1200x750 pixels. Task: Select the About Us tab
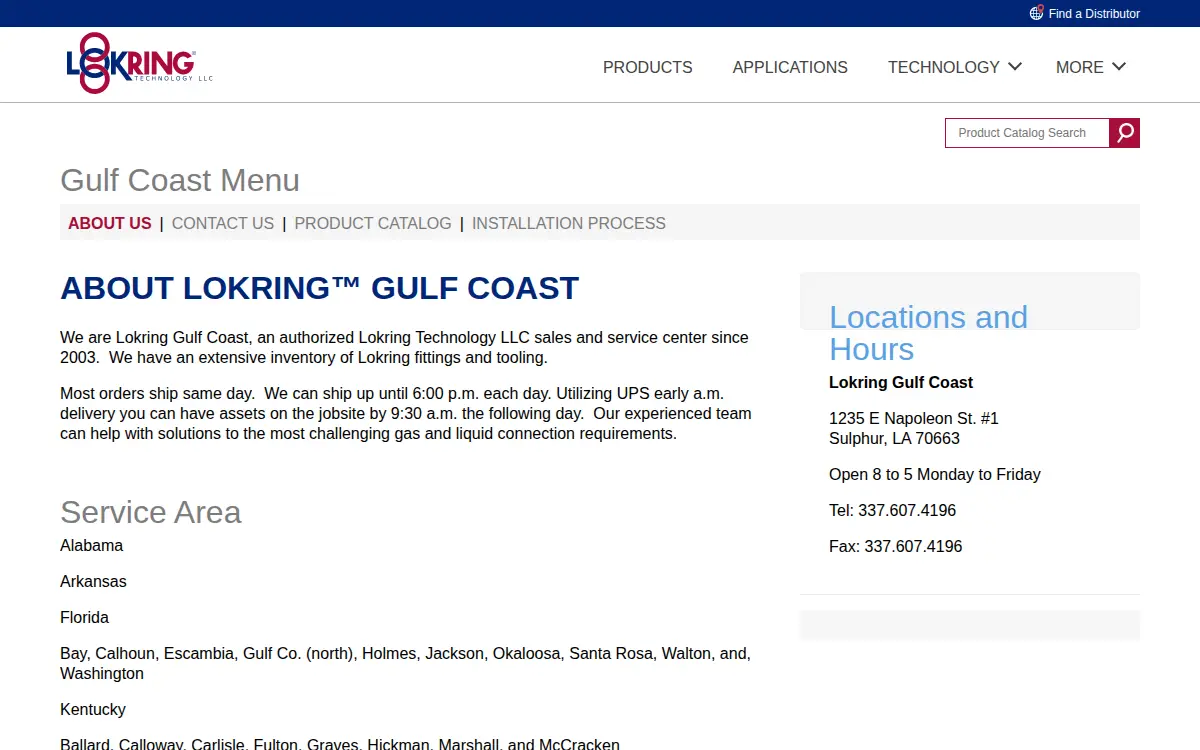[110, 224]
